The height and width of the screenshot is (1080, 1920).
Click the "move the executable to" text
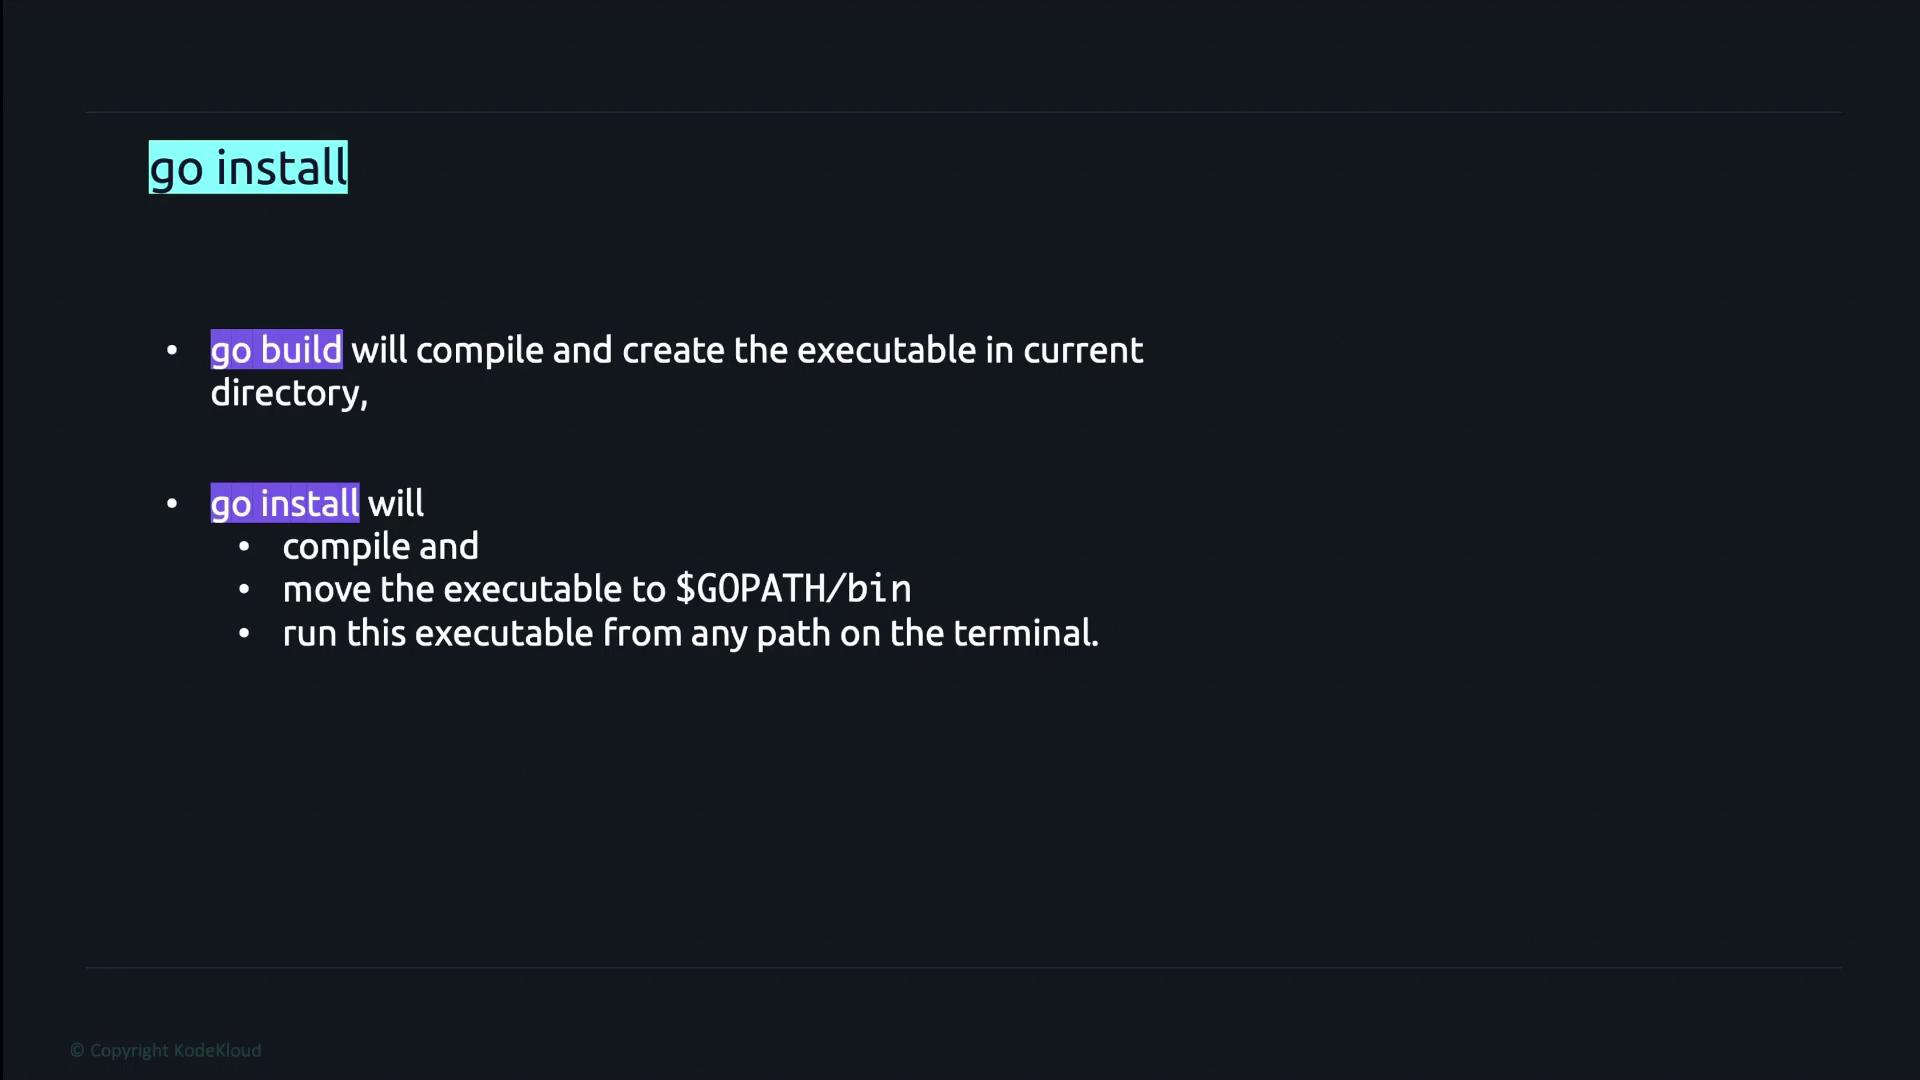474,589
